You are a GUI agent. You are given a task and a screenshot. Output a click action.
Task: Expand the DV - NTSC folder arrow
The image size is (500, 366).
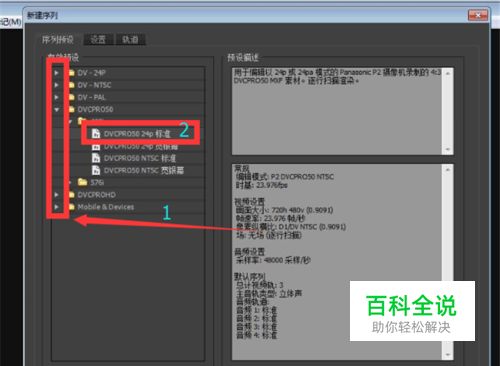57,85
